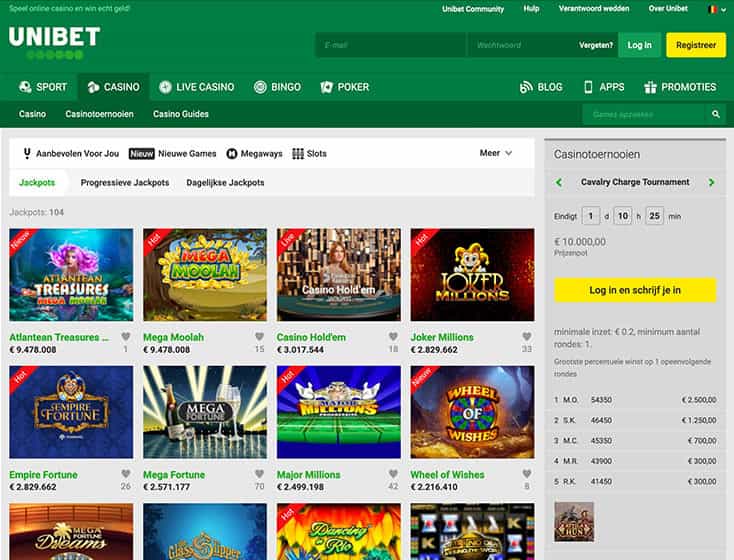The height and width of the screenshot is (560, 734).
Task: Click the Unibet logo
Action: [54, 42]
